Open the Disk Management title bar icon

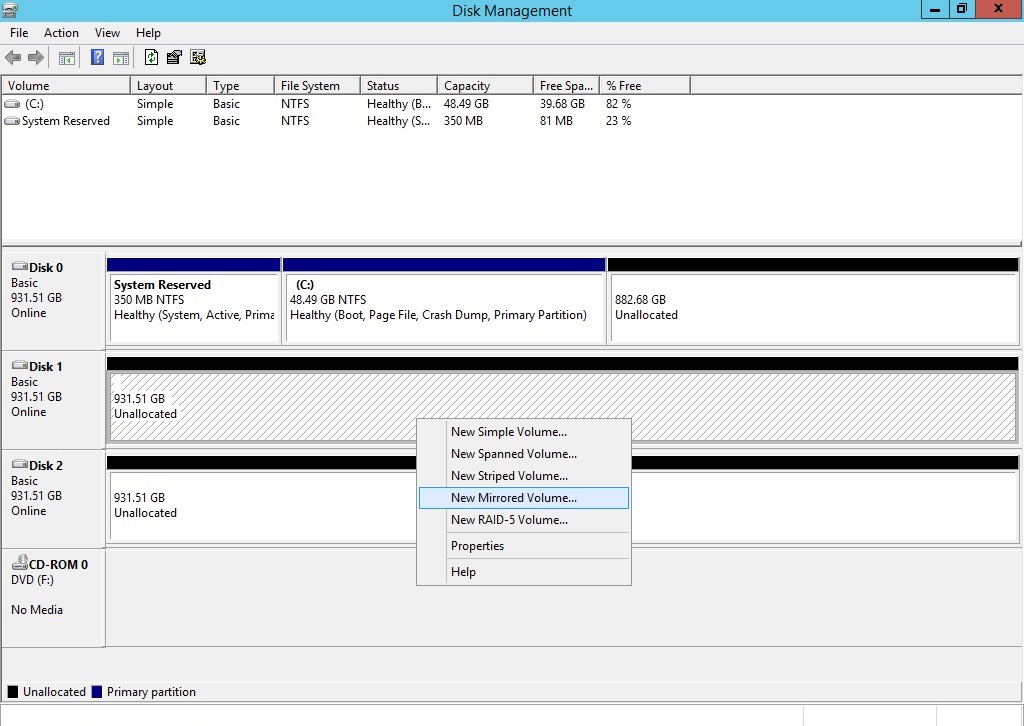(10, 10)
